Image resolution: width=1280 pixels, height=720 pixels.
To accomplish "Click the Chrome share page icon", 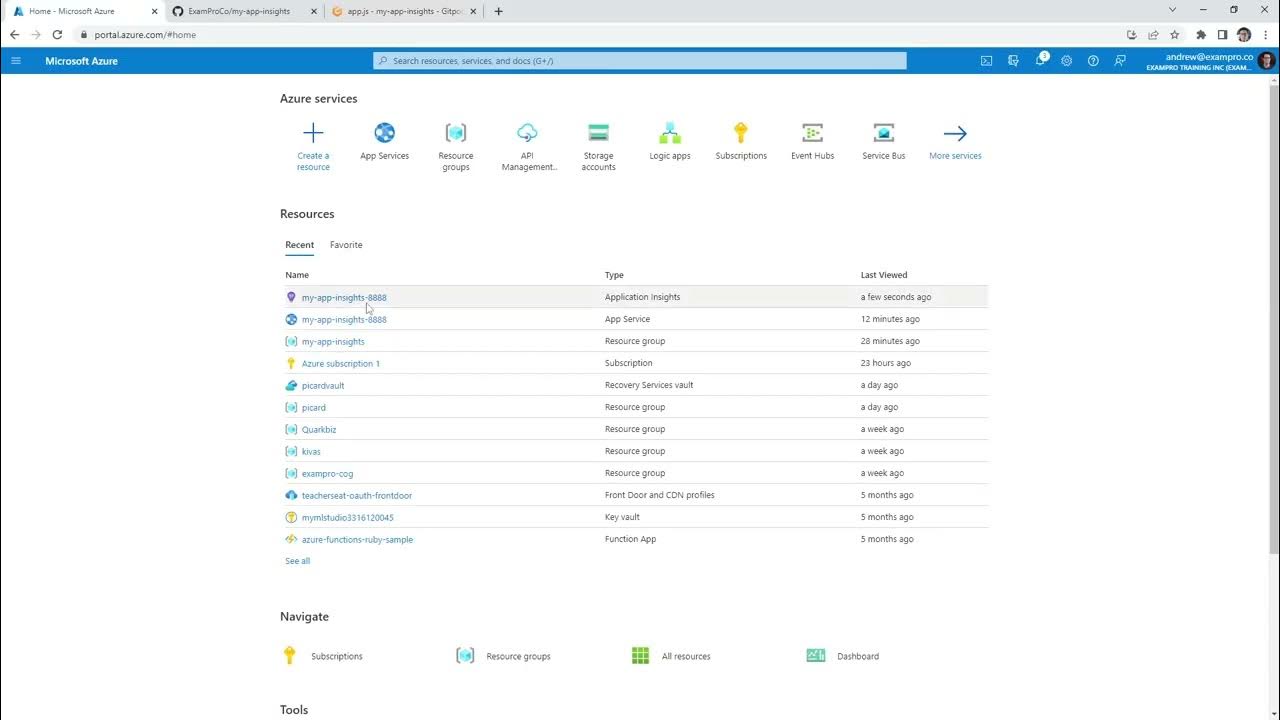I will click(1153, 34).
